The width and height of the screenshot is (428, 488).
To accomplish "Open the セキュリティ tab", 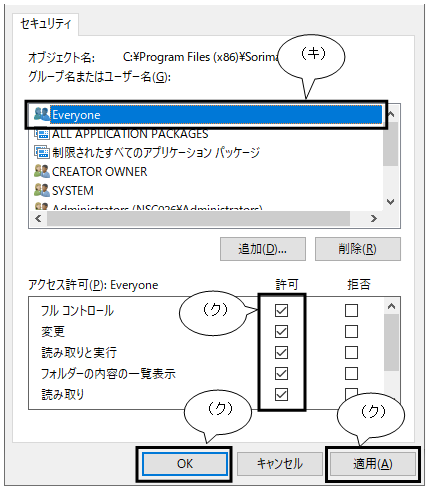I will [45, 24].
